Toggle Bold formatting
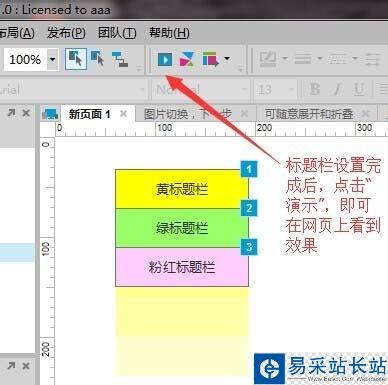The image size is (388, 385). (x=315, y=89)
